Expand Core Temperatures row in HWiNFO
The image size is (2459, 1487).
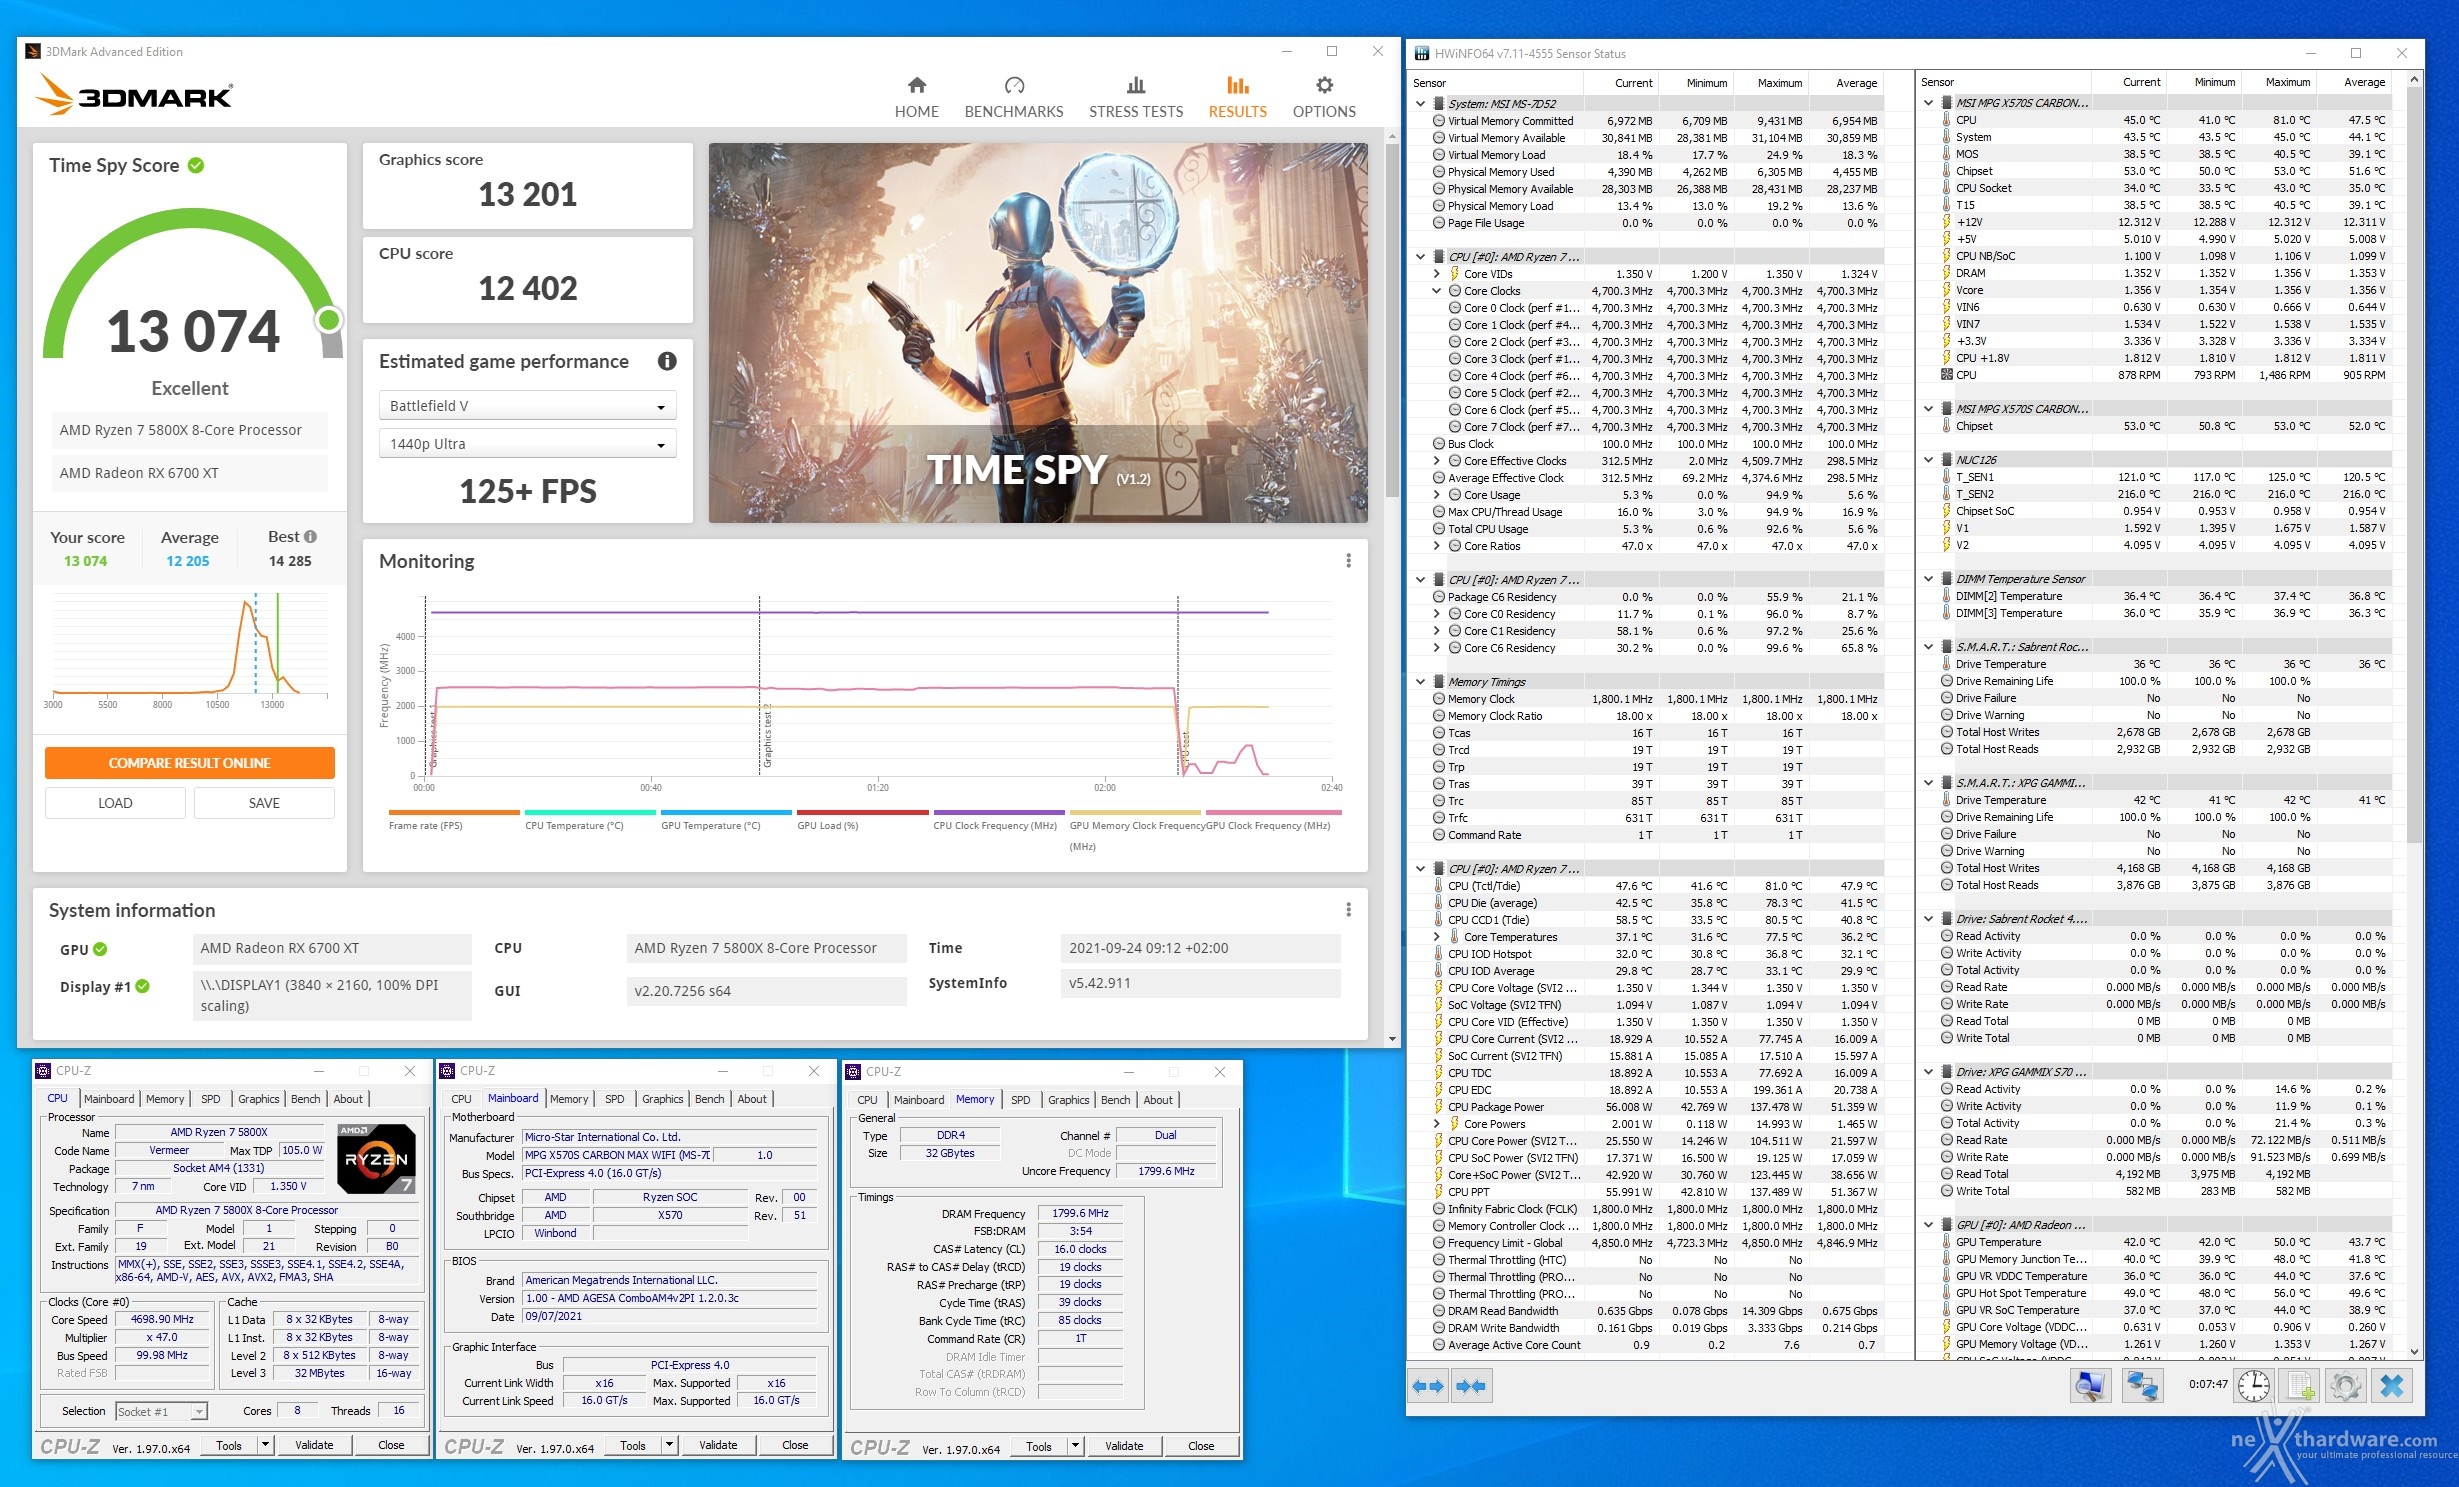tap(1437, 937)
